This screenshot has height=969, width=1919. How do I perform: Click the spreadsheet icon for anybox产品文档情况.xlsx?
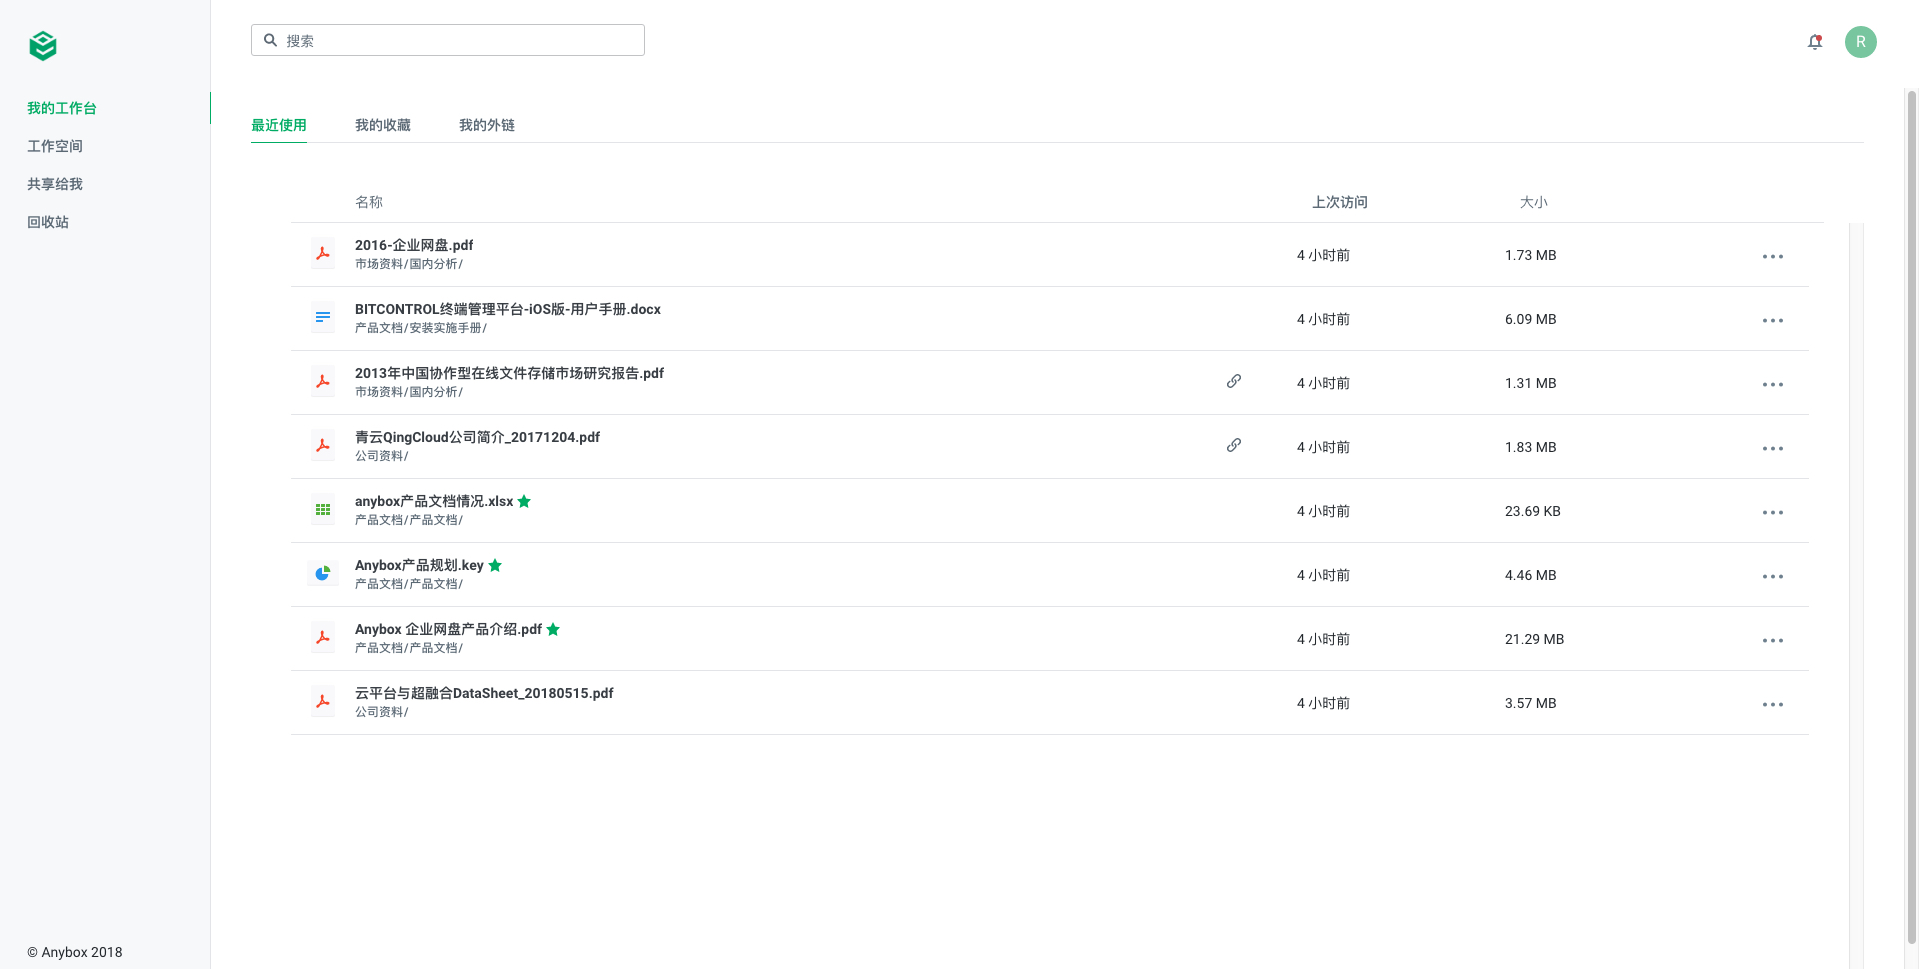click(323, 510)
